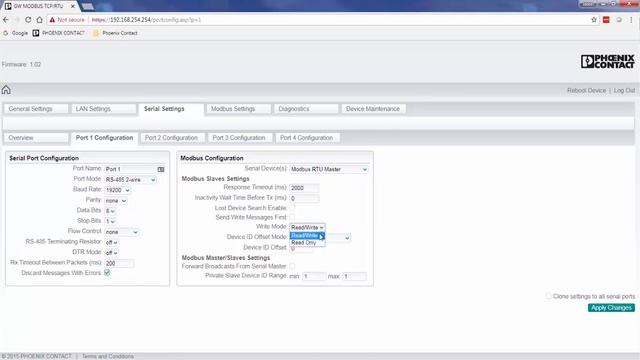Edit Private Slave Device ID max field
Screen dimensions: 640x360
coord(354,276)
